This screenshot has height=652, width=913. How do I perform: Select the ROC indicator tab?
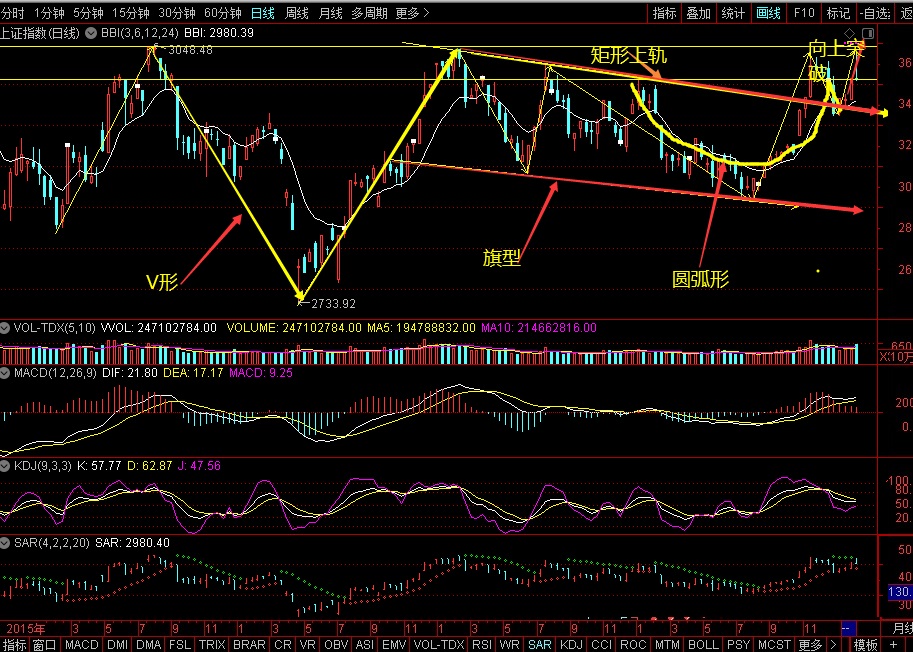tap(633, 644)
